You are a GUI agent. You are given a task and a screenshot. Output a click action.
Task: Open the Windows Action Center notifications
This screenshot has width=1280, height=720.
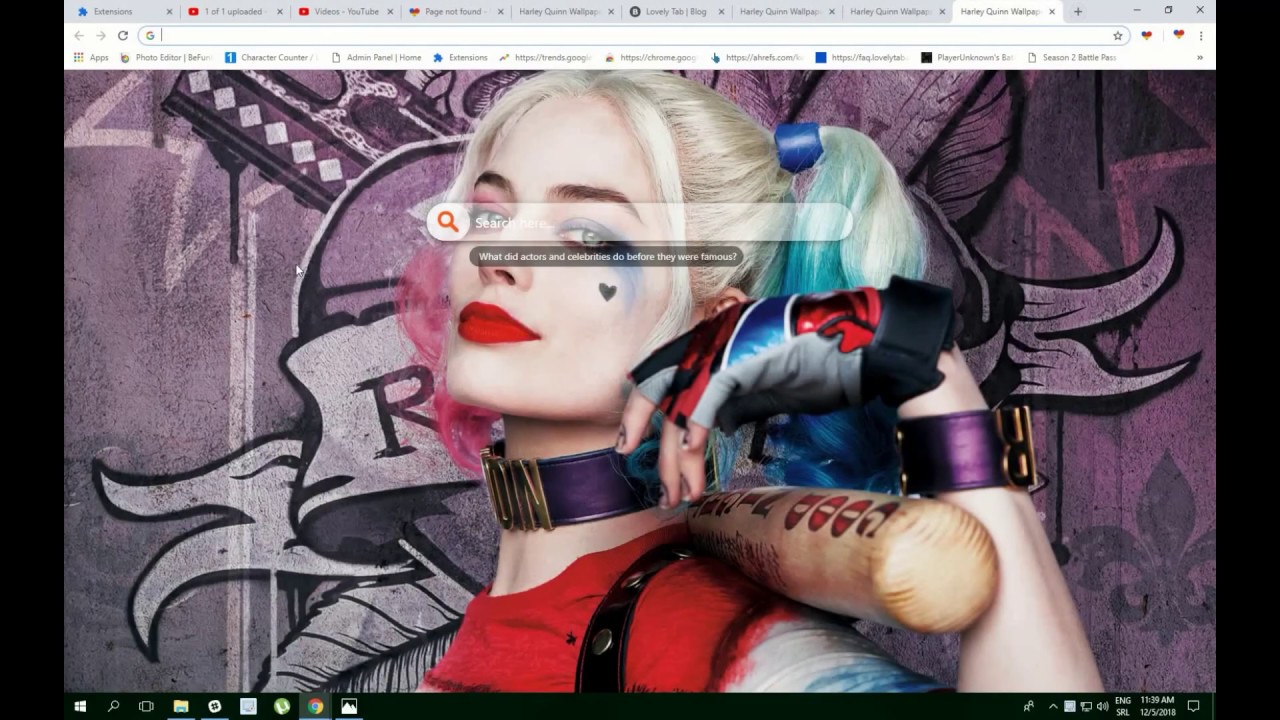[1193, 706]
